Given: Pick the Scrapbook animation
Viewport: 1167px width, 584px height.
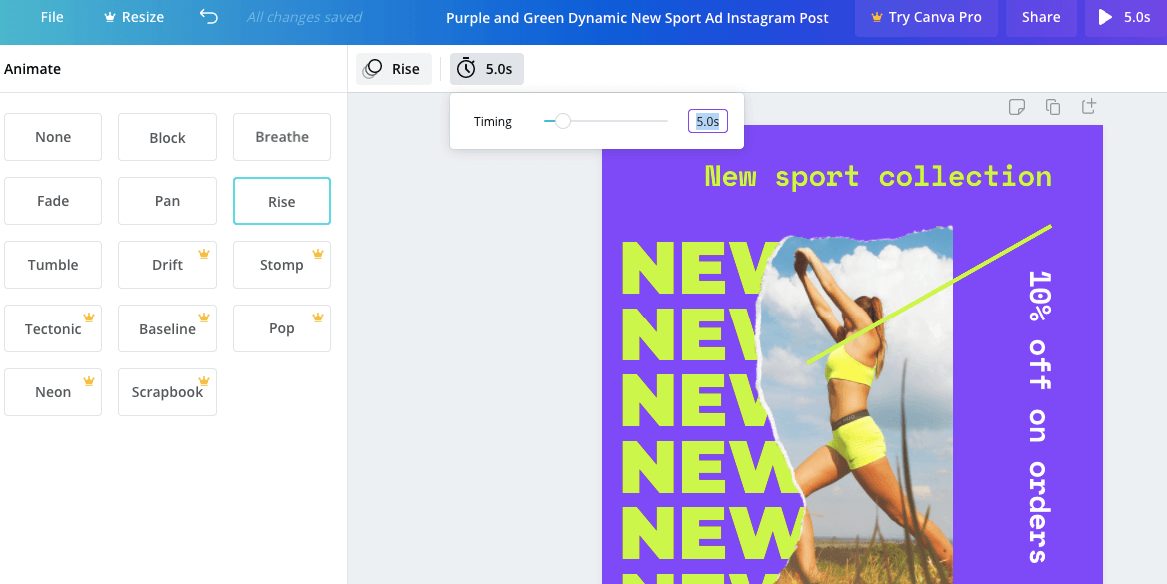Looking at the screenshot, I should [167, 391].
